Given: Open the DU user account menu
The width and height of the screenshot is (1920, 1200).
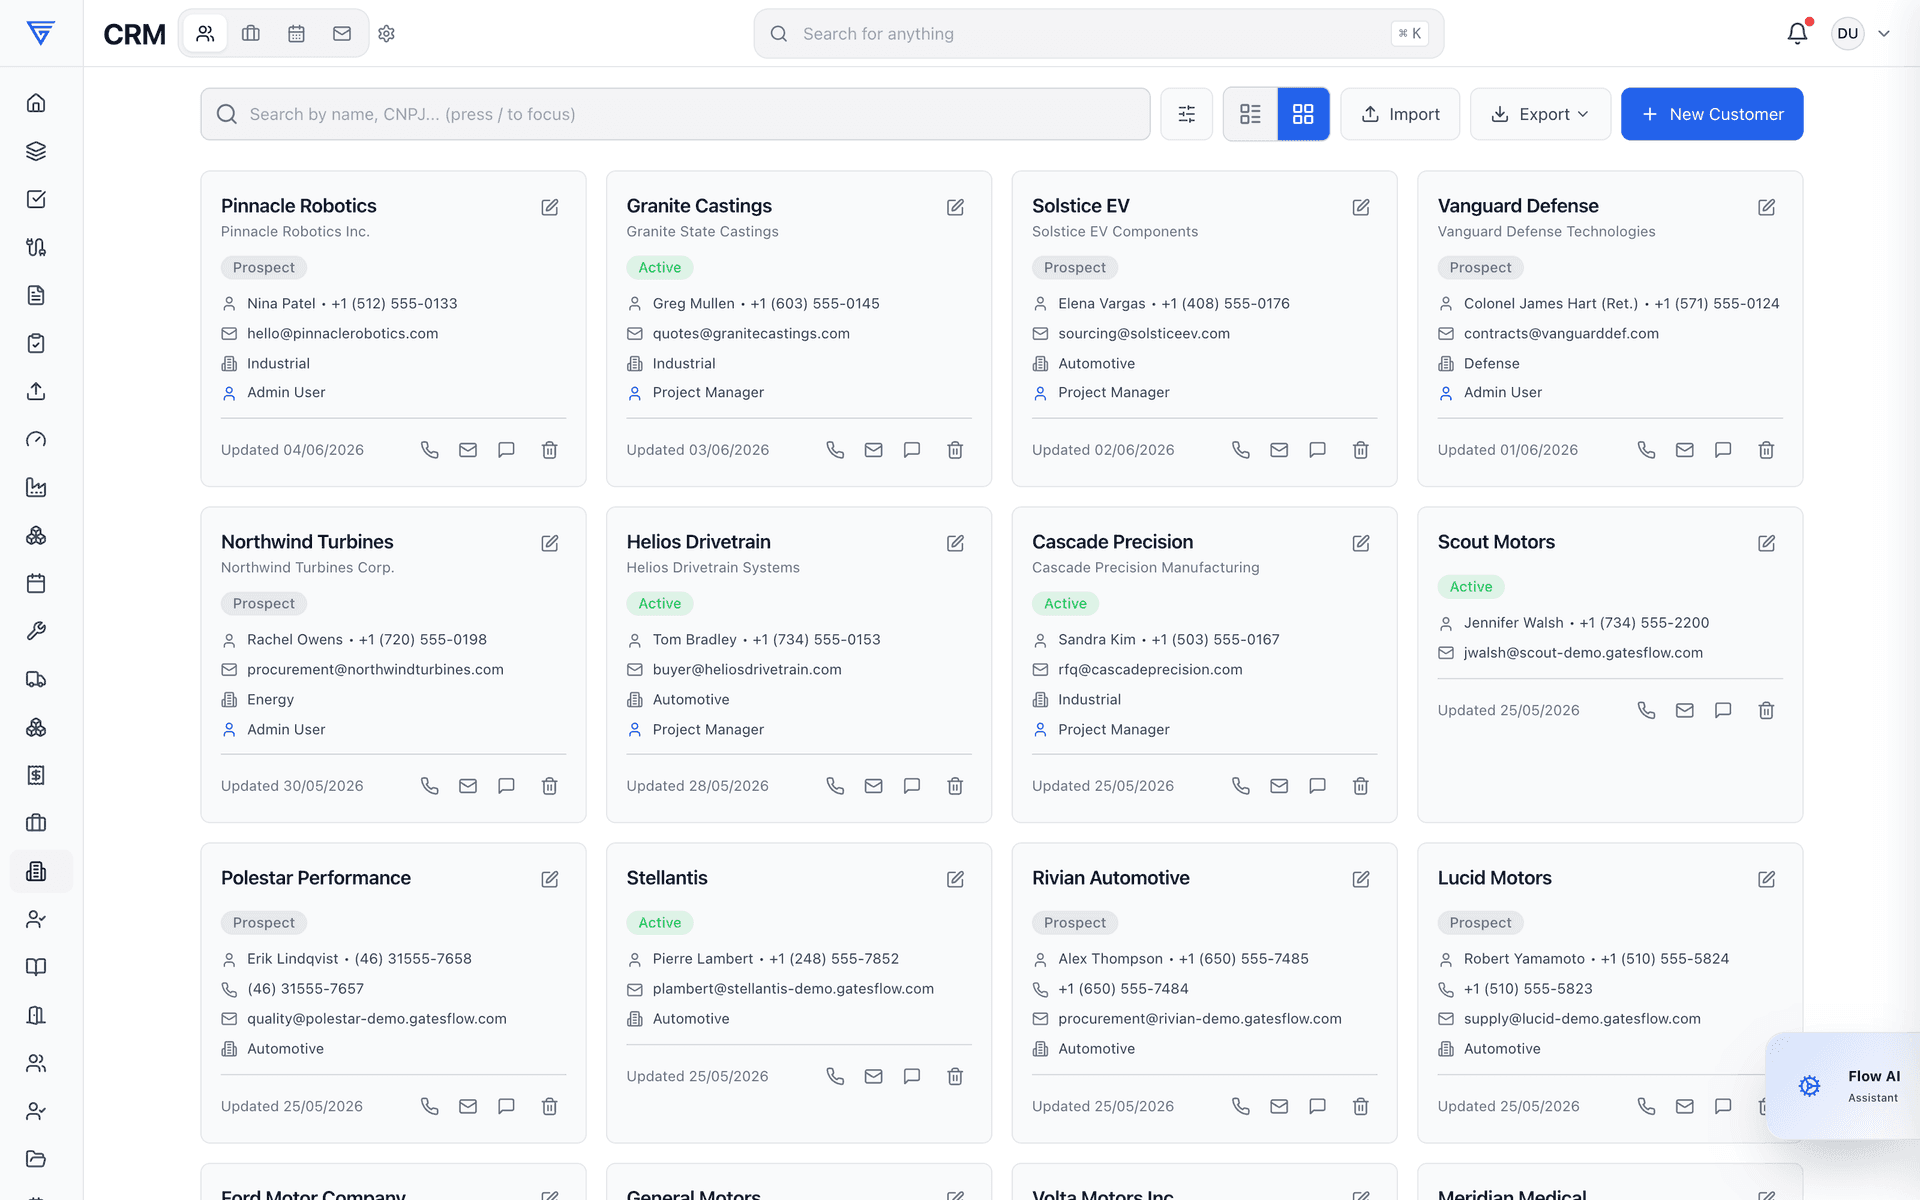Looking at the screenshot, I should [1862, 33].
